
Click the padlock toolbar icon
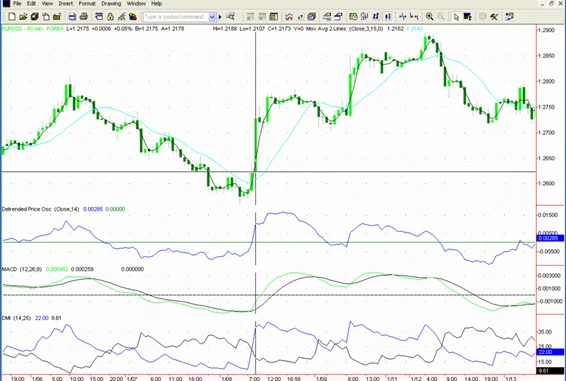(x=110, y=17)
